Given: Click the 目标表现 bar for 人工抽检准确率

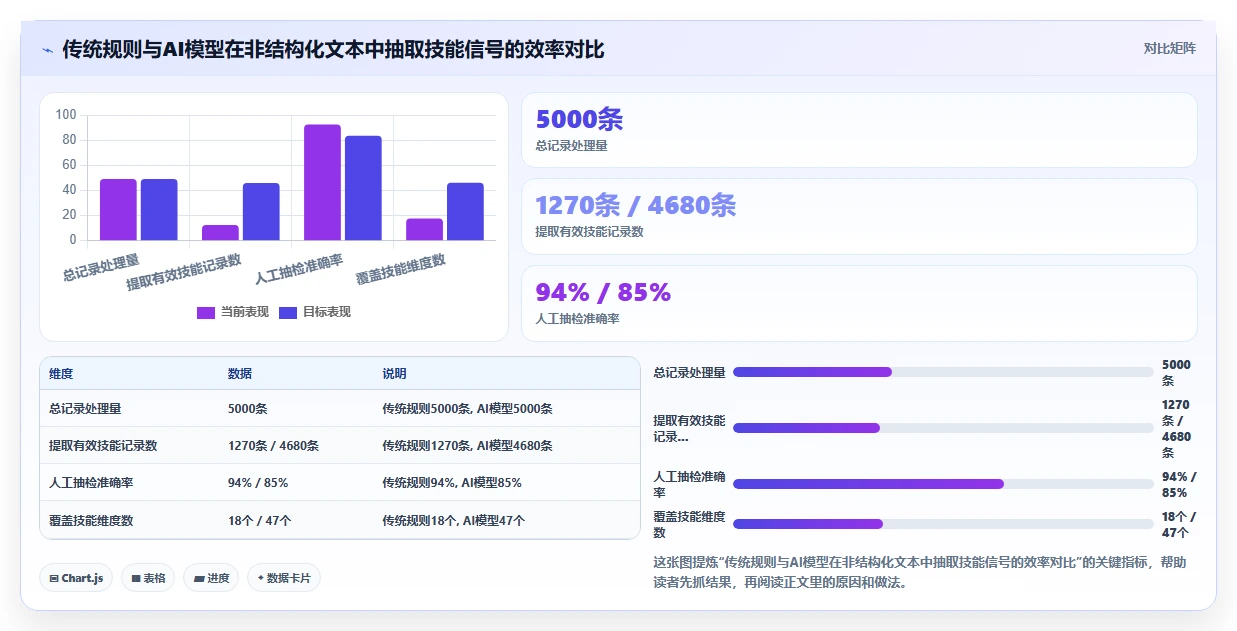Looking at the screenshot, I should pyautogui.click(x=363, y=188).
